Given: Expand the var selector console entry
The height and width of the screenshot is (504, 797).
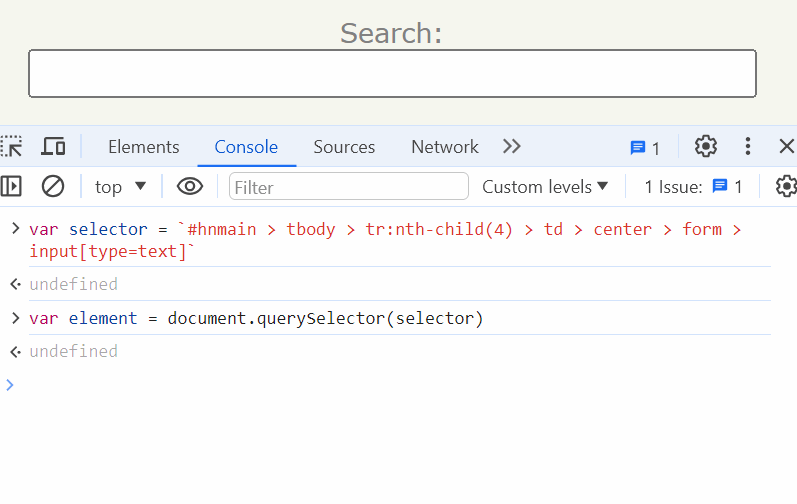Looking at the screenshot, I should [15, 229].
